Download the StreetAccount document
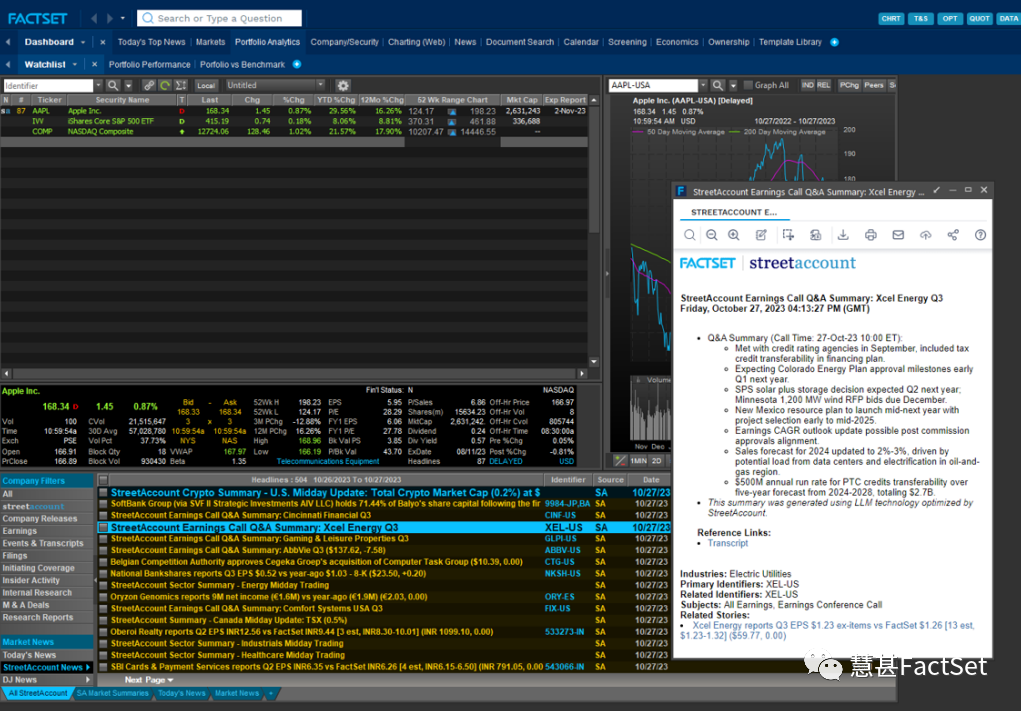 pos(843,235)
